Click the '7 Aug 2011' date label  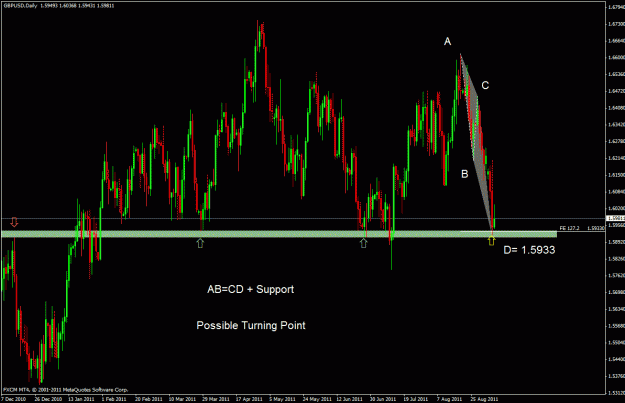[449, 399]
